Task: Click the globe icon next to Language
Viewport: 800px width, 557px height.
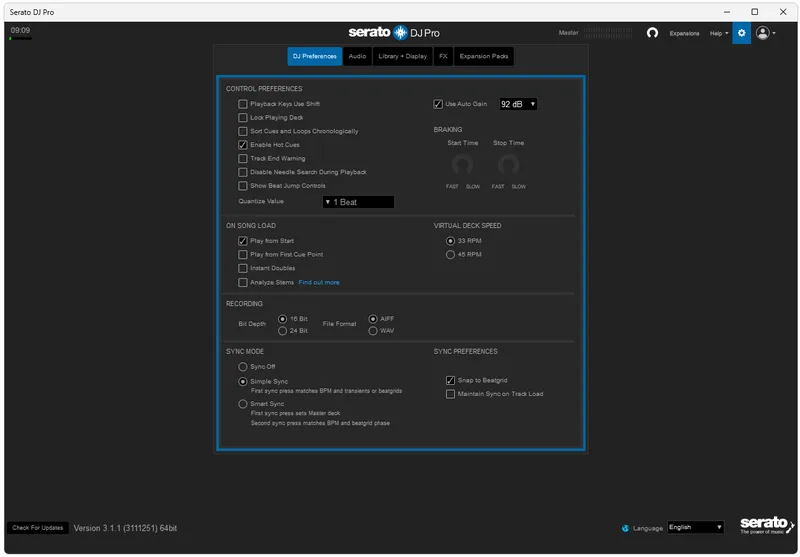Action: 625,528
